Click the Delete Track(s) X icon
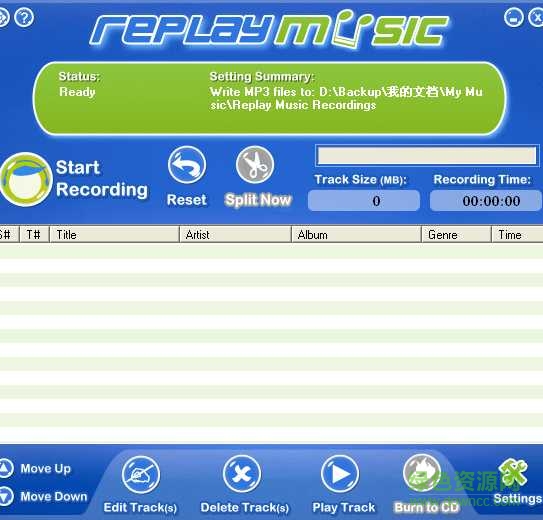 coord(242,474)
